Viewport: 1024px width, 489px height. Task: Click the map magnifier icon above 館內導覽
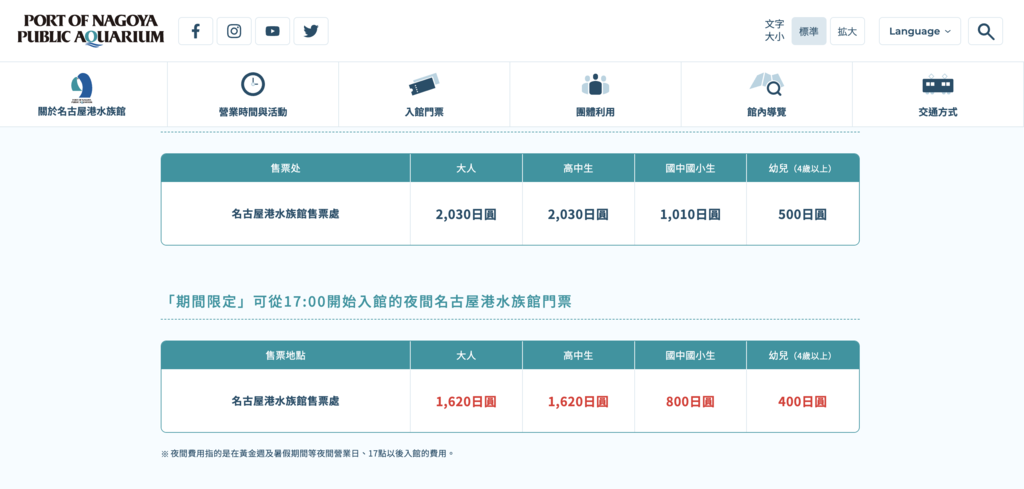click(x=766, y=84)
